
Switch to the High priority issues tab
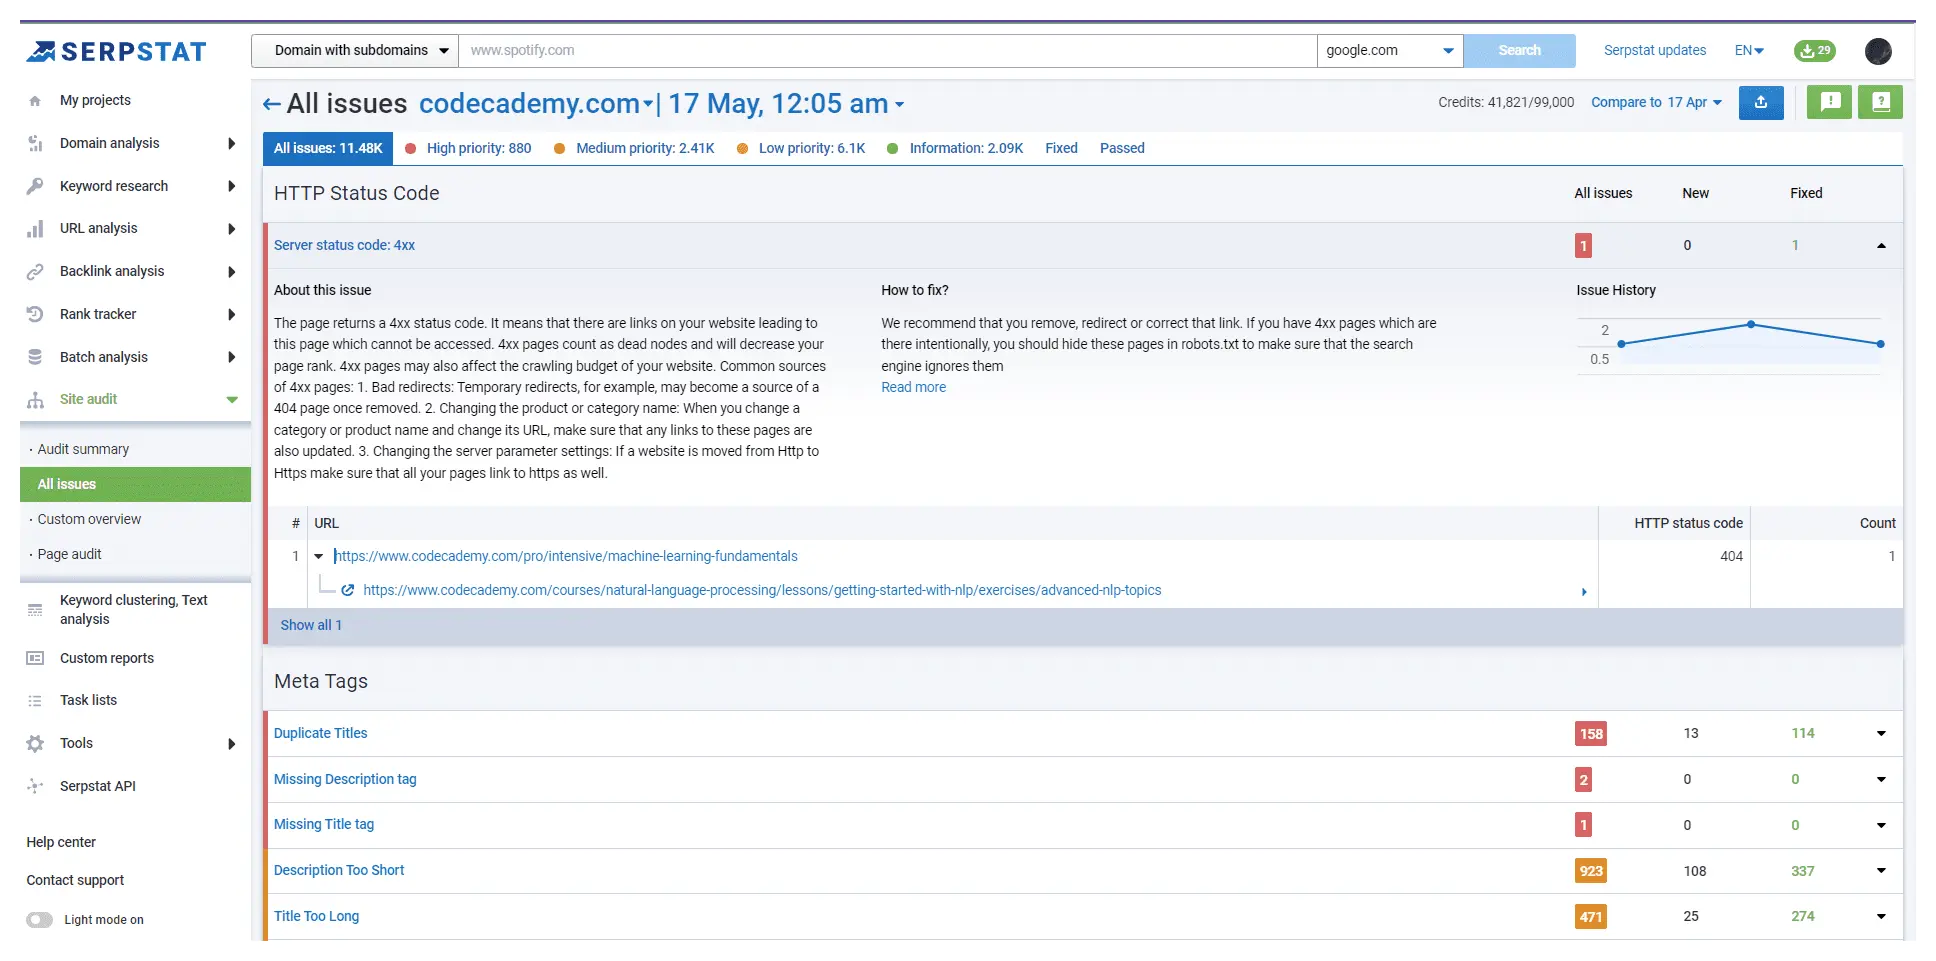click(479, 148)
